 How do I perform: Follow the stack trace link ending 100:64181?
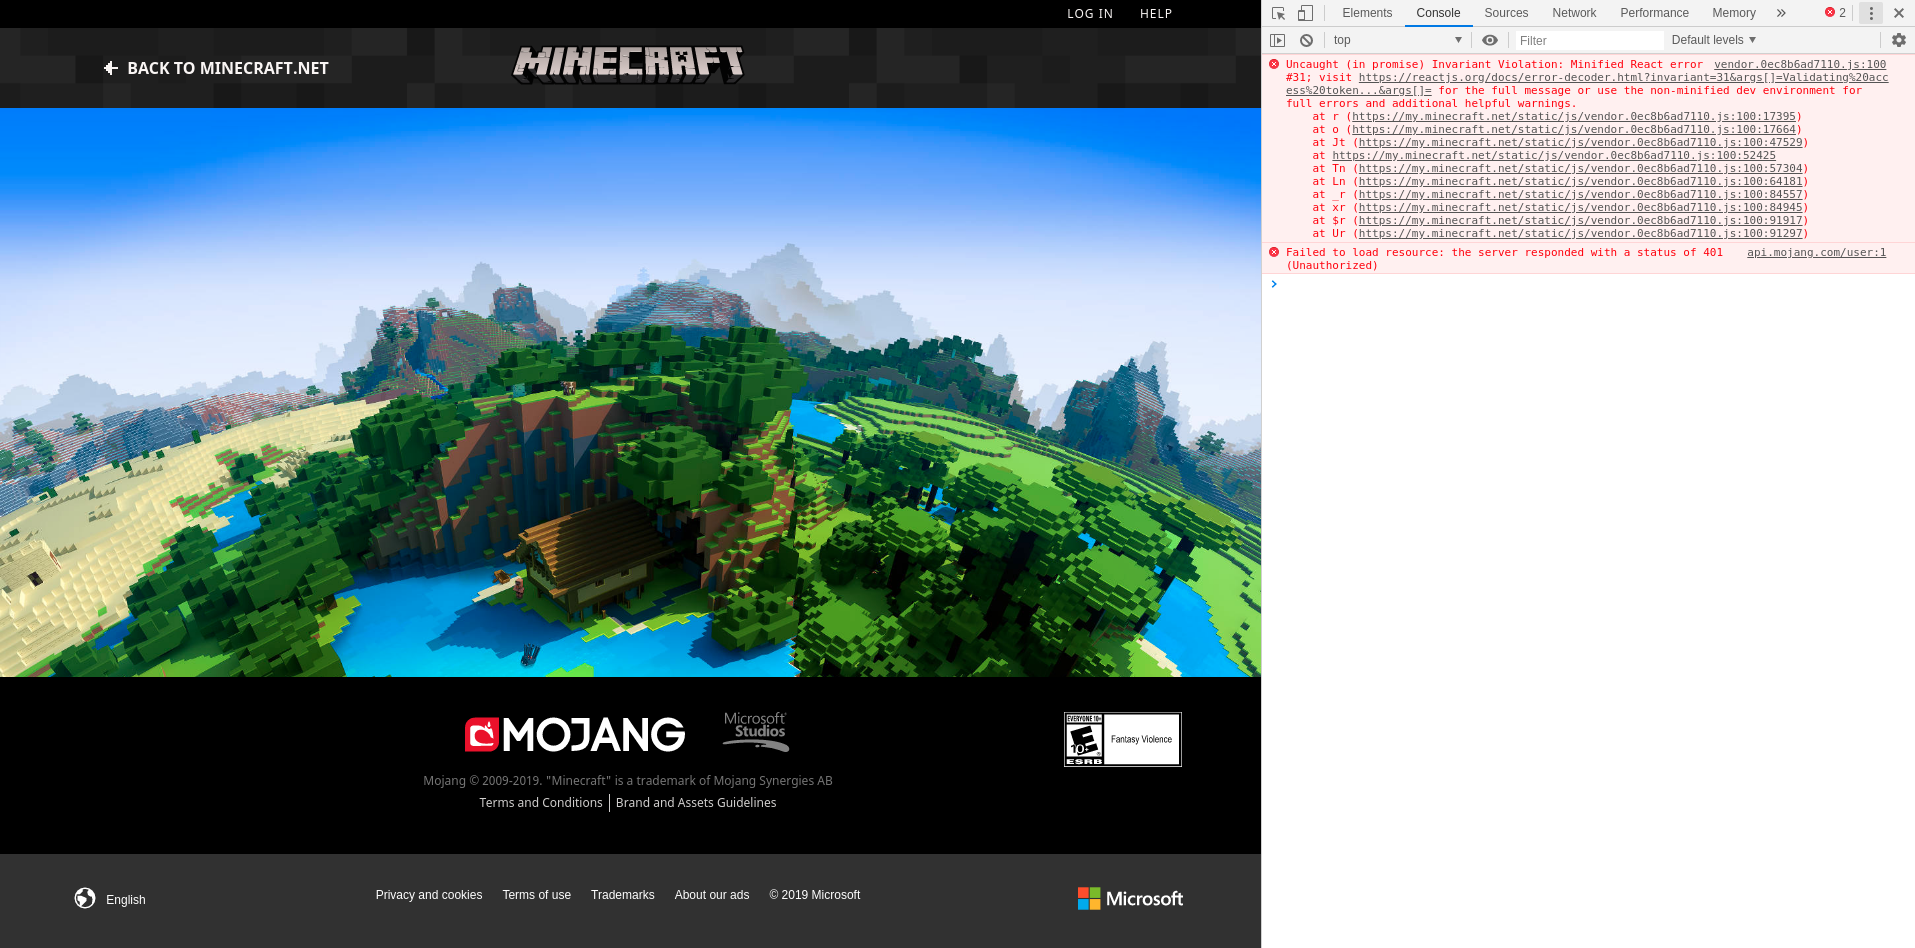pos(1580,182)
